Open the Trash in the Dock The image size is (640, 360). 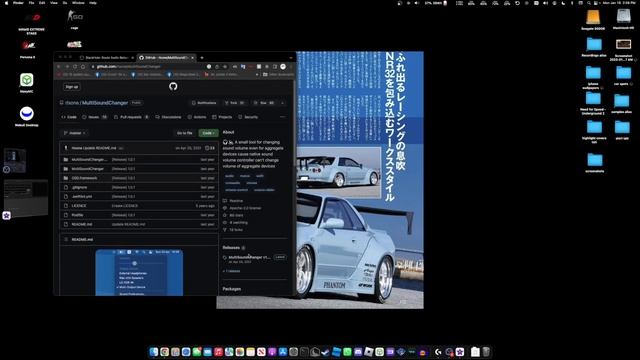pos(486,352)
